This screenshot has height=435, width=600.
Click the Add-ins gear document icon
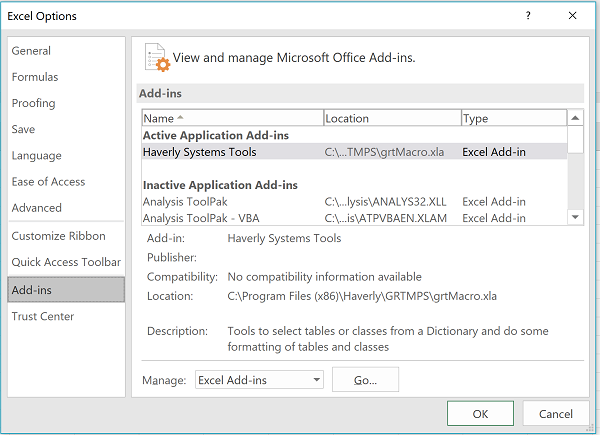tap(157, 57)
